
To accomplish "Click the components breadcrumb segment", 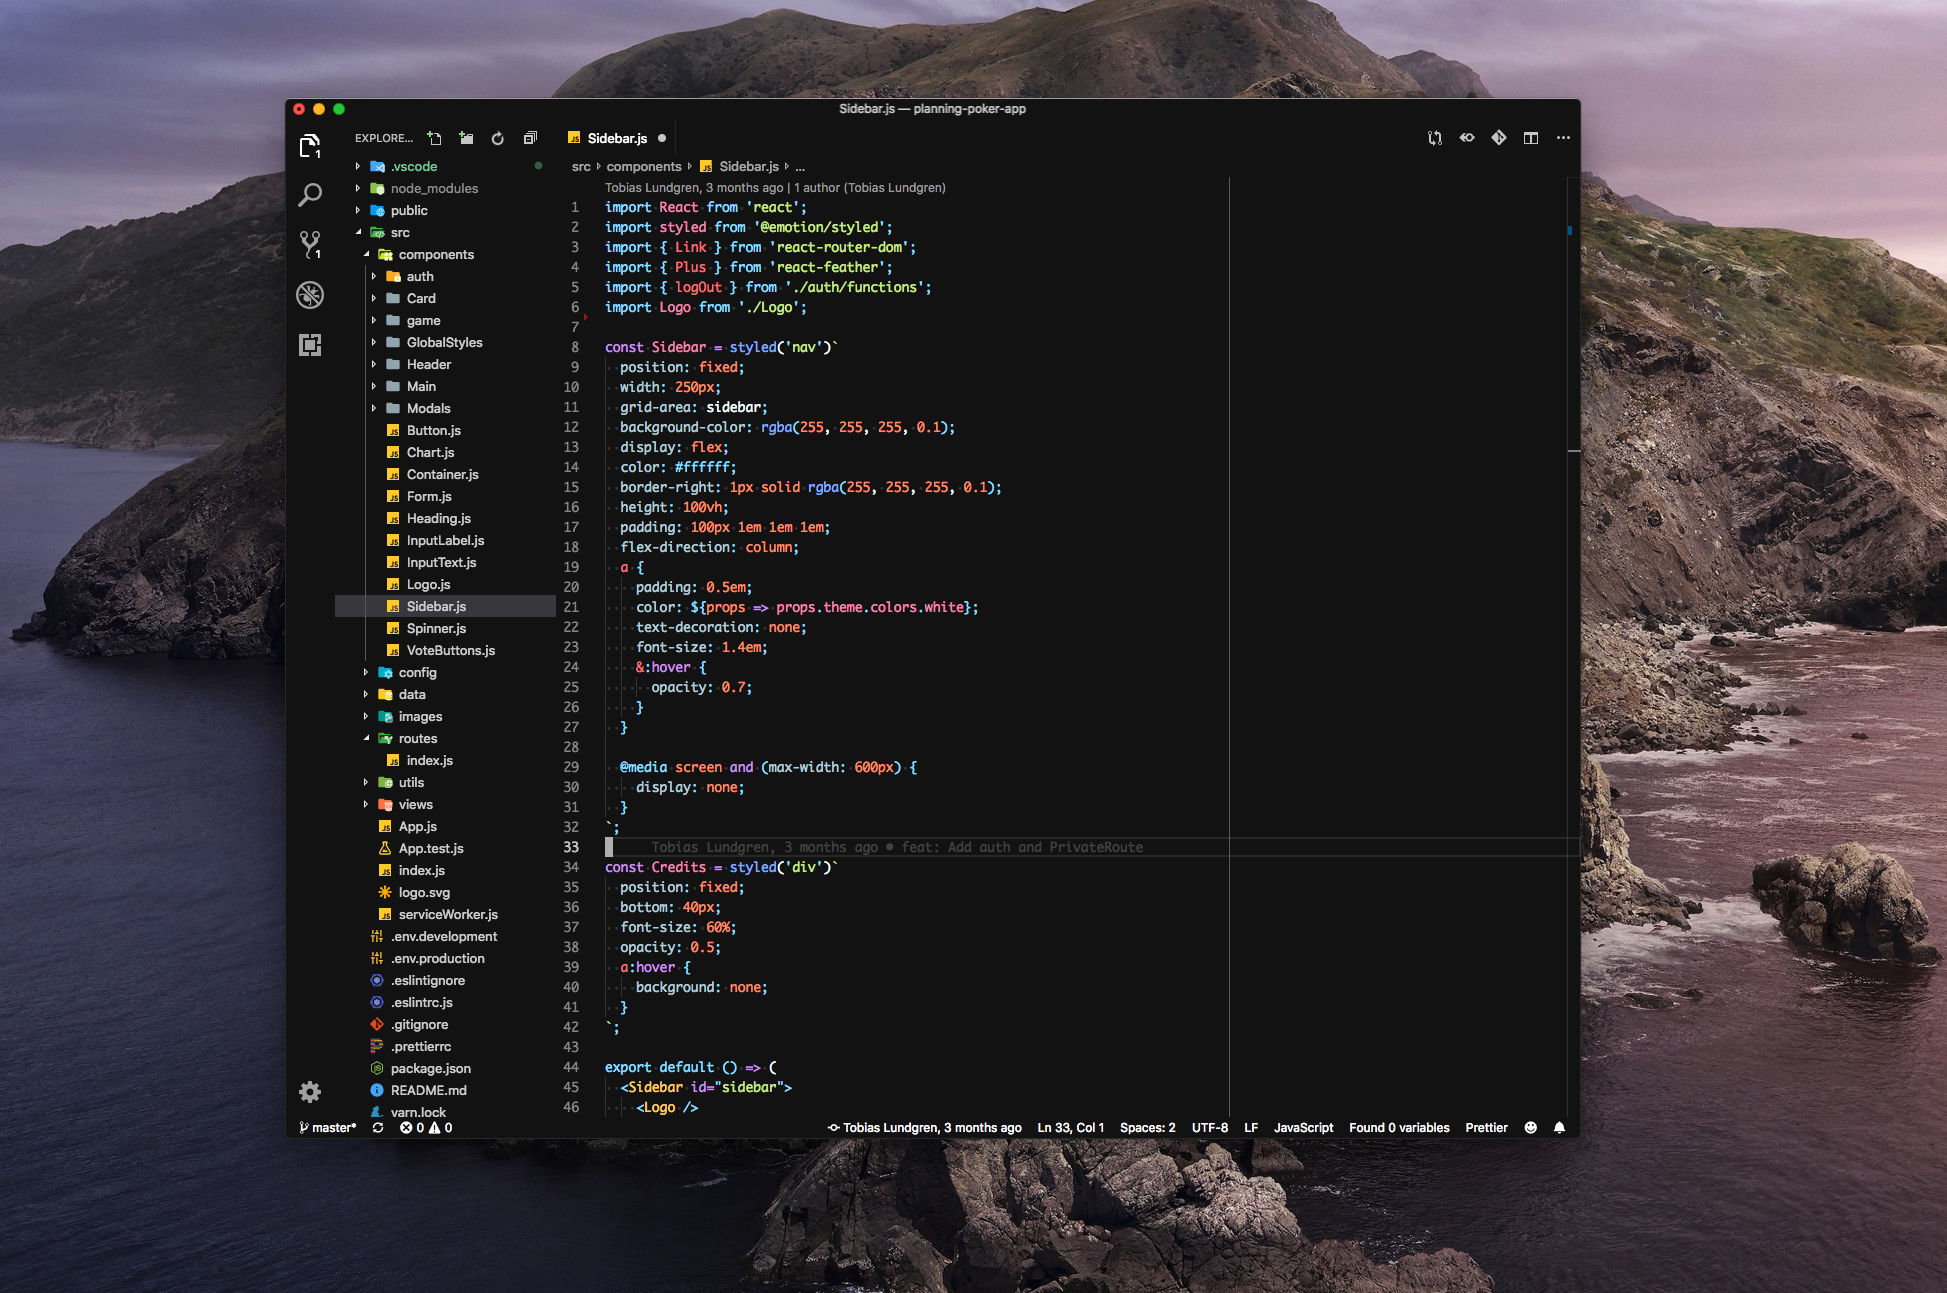I will coord(643,166).
